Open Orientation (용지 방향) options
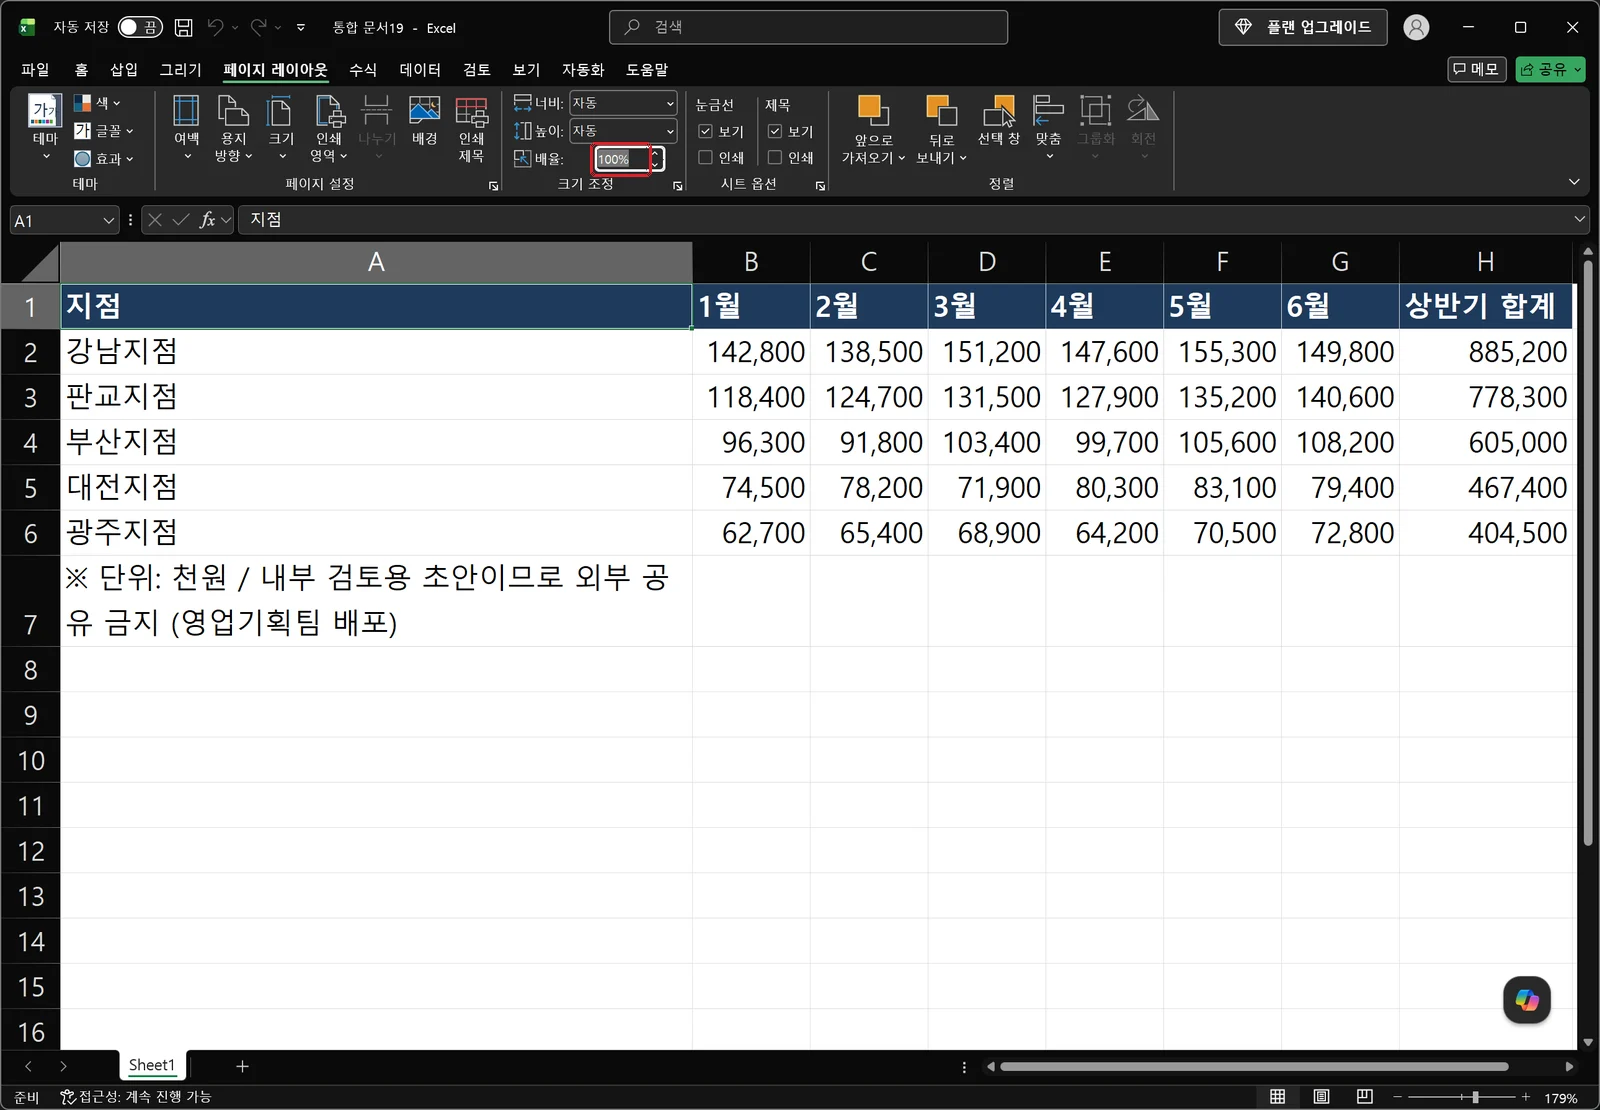 point(233,128)
